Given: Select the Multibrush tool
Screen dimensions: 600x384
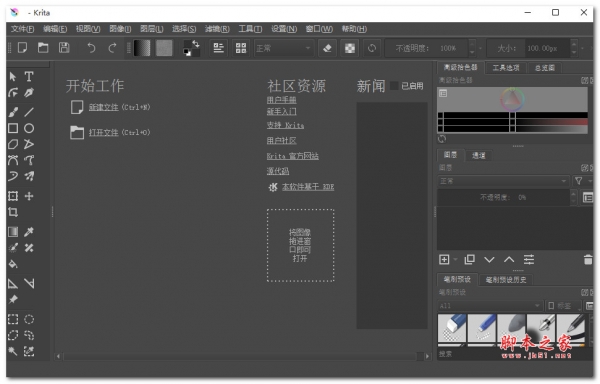Looking at the screenshot, I should 29,176.
